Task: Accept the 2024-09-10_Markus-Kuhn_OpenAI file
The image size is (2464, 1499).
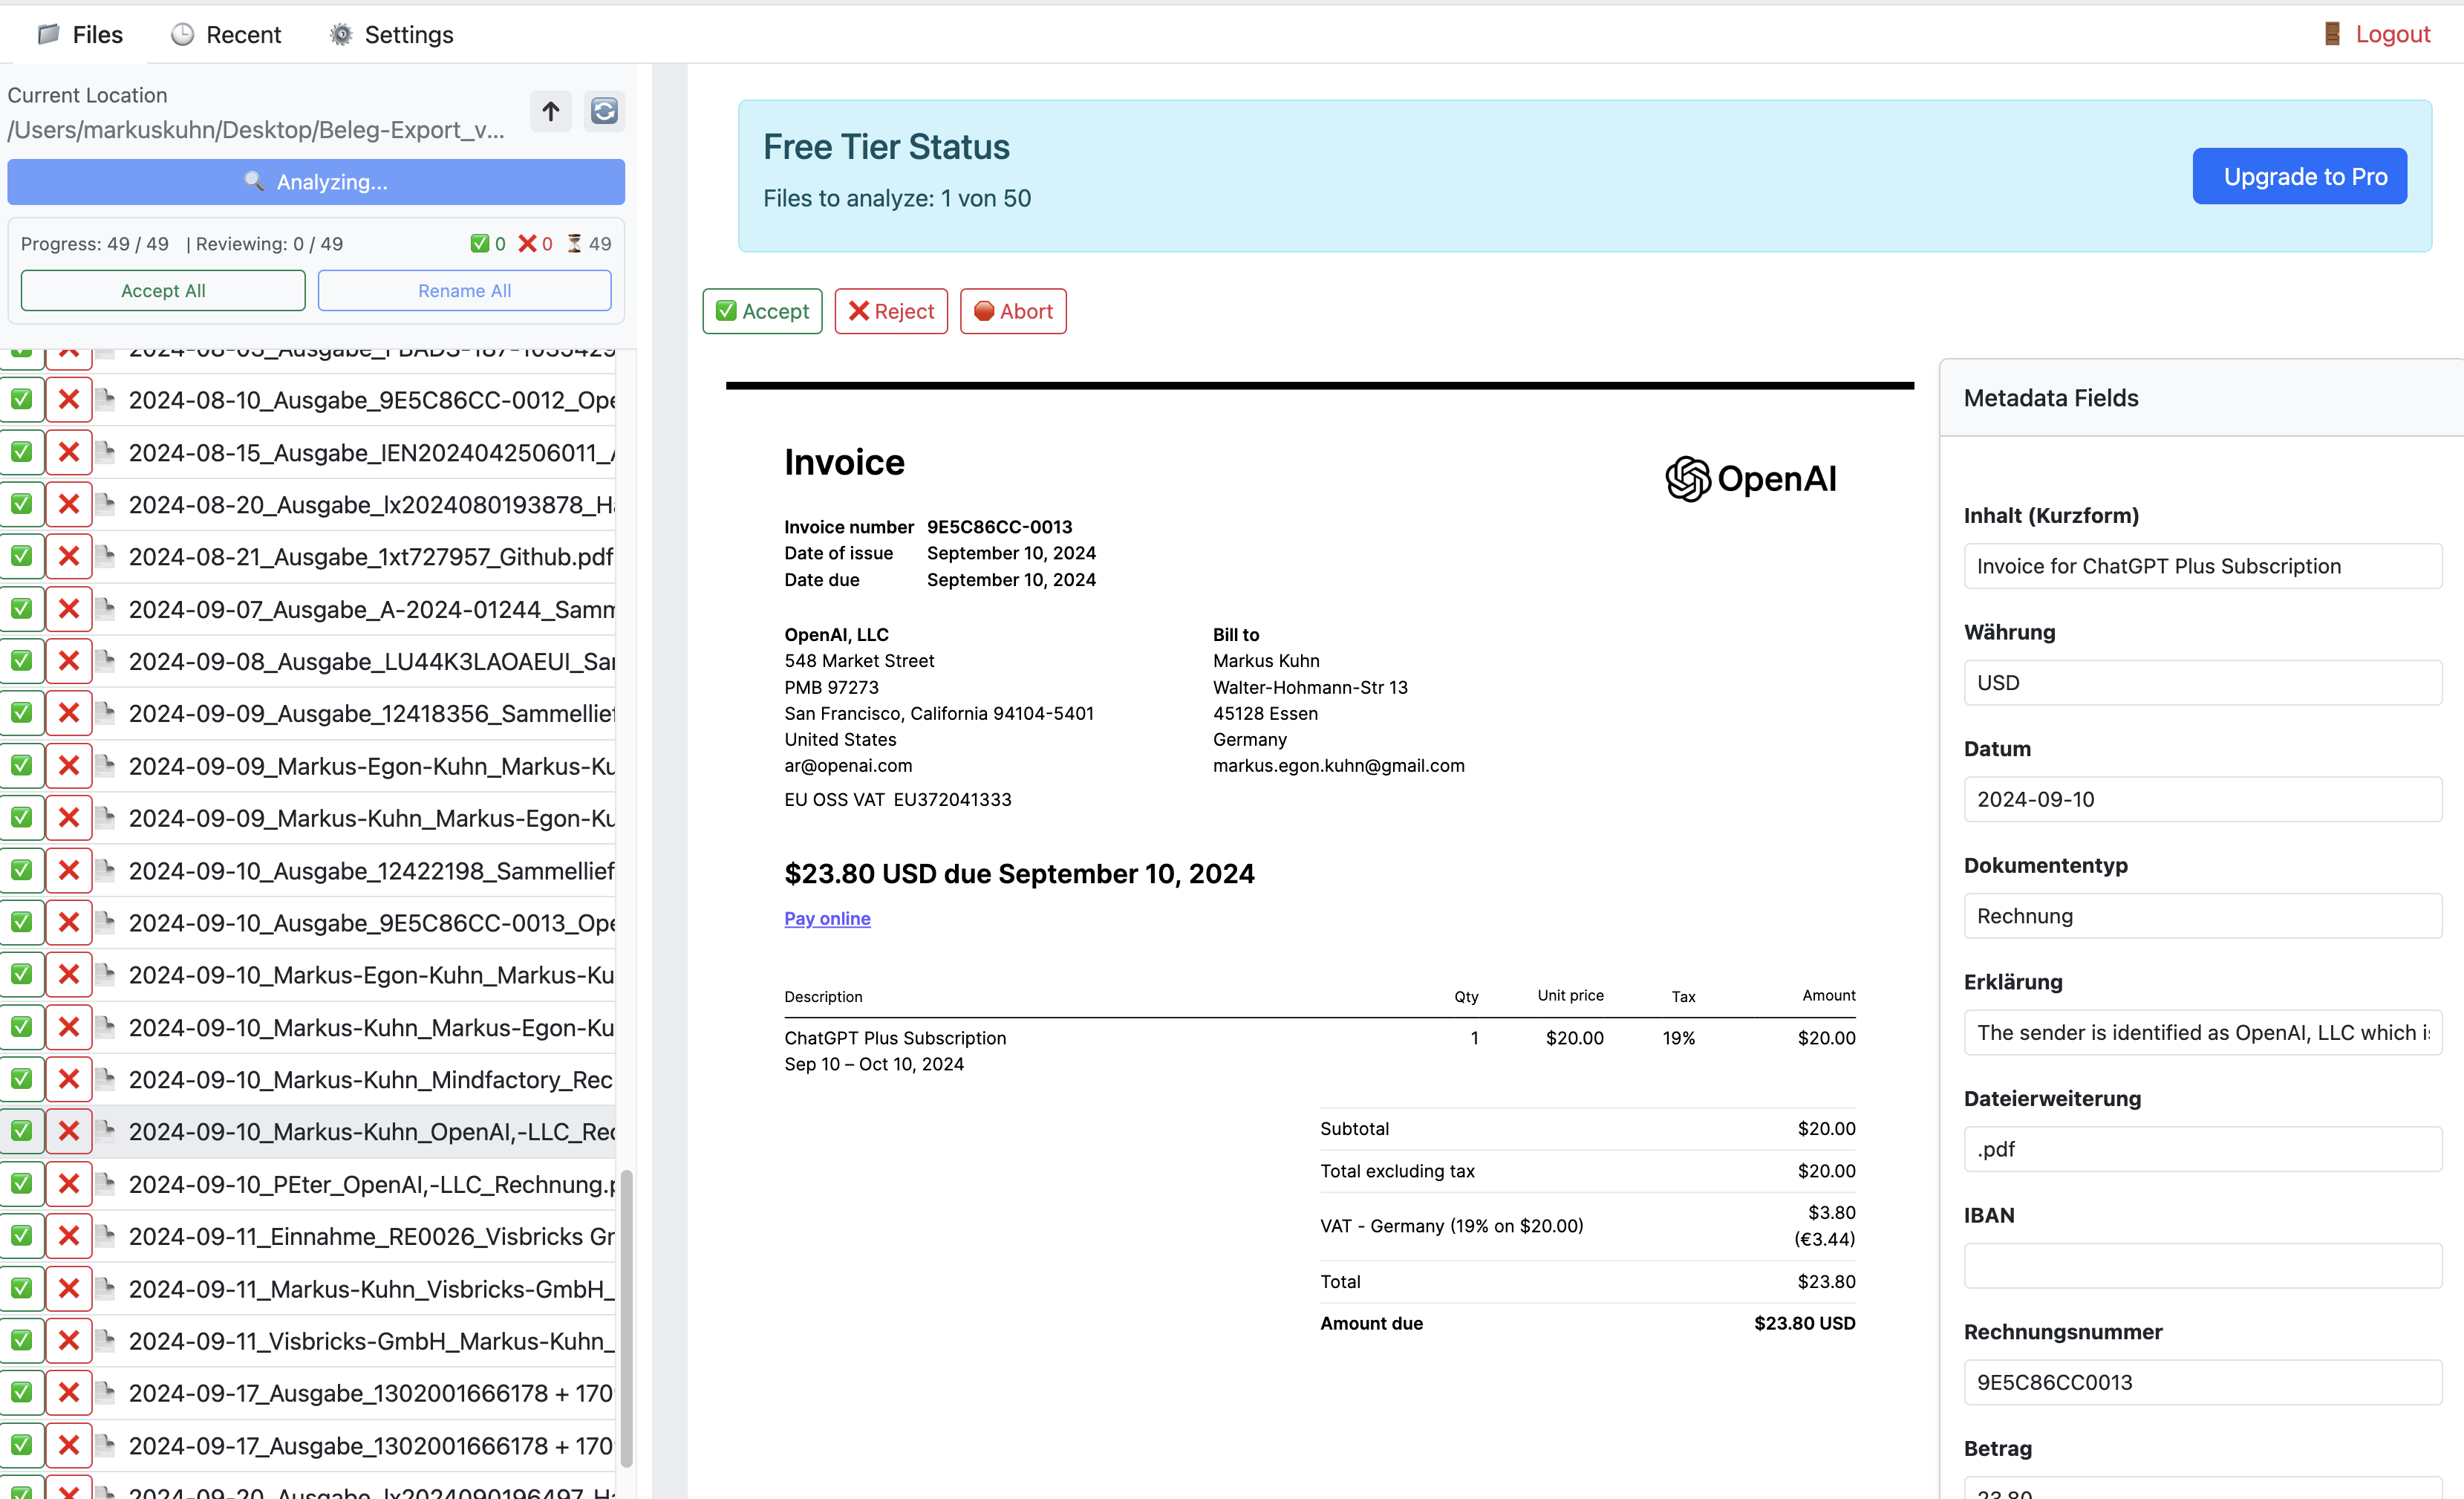Action: coord(21,1131)
